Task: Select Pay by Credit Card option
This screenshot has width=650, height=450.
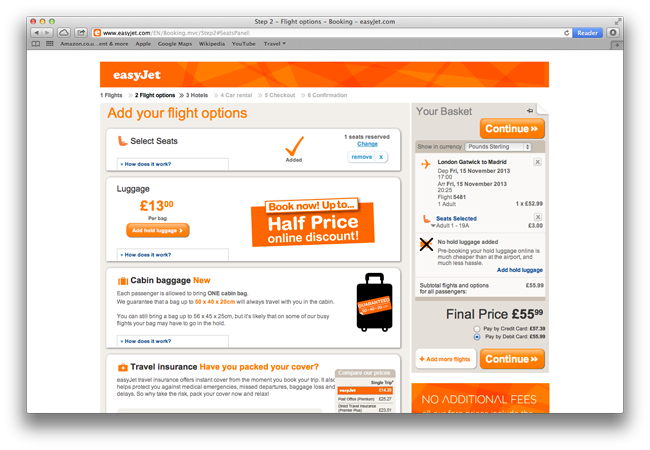Action: click(x=477, y=329)
